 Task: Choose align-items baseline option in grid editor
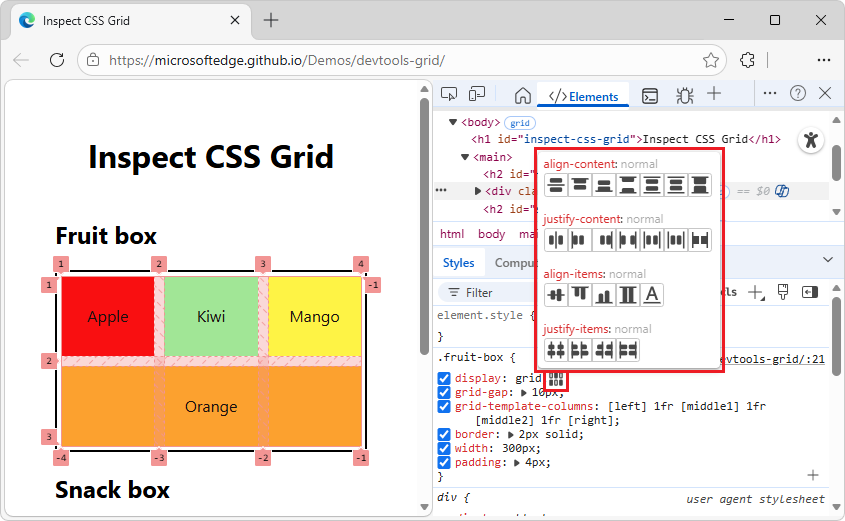(x=652, y=294)
